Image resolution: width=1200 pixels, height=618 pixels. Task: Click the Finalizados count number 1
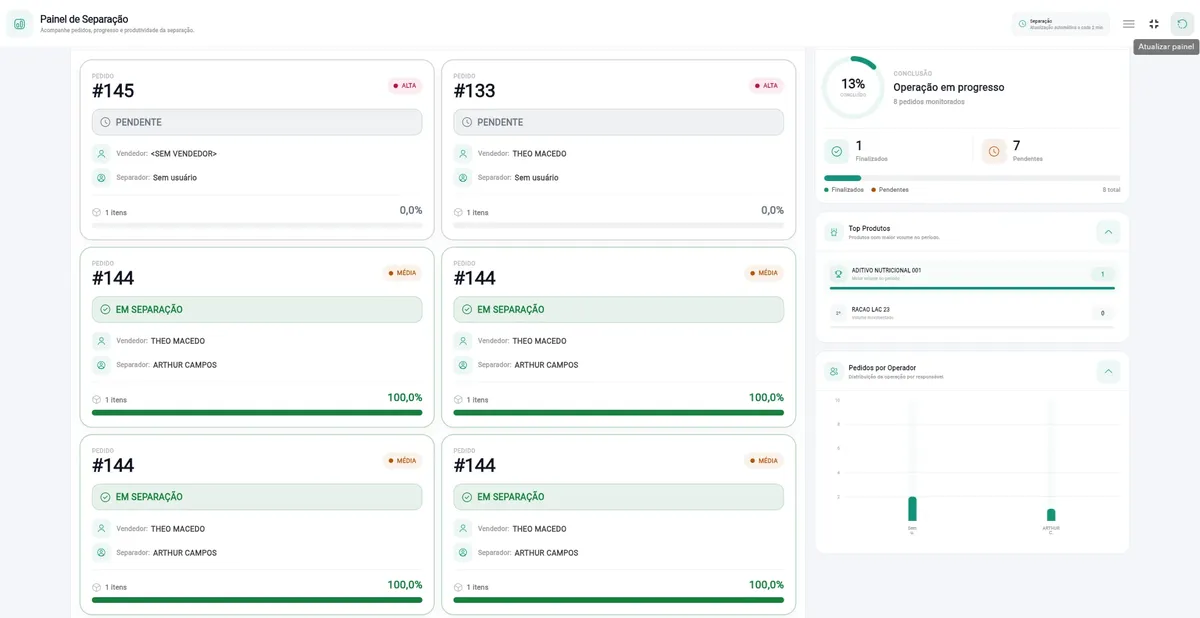(x=859, y=146)
